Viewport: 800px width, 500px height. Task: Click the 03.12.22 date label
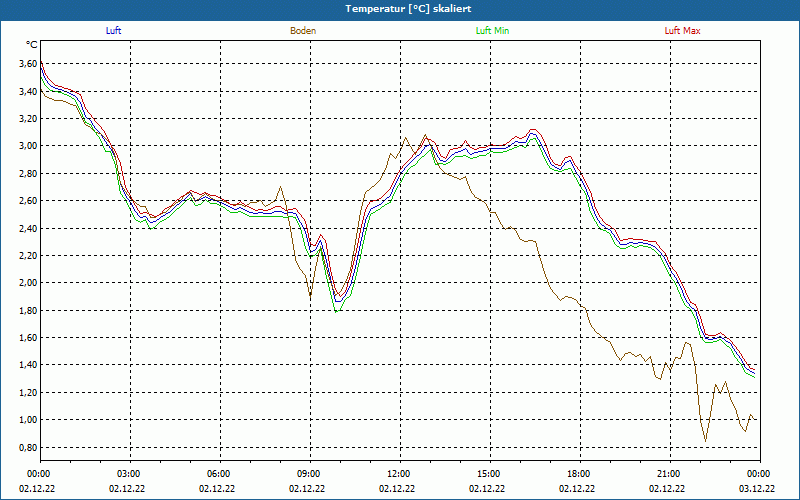click(757, 488)
